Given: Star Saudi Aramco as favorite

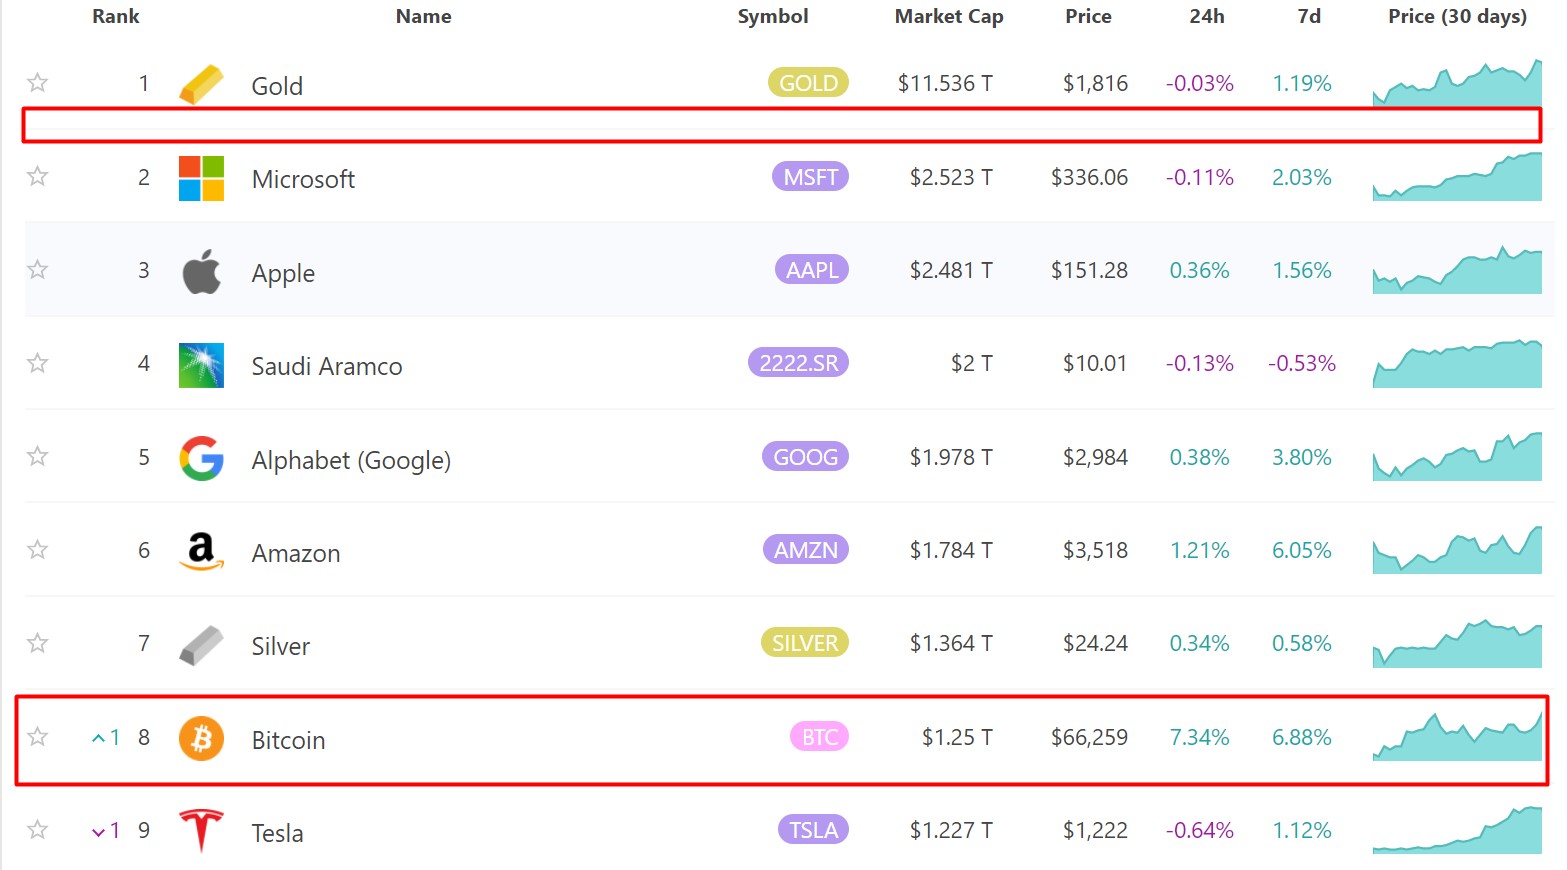Looking at the screenshot, I should click(37, 363).
